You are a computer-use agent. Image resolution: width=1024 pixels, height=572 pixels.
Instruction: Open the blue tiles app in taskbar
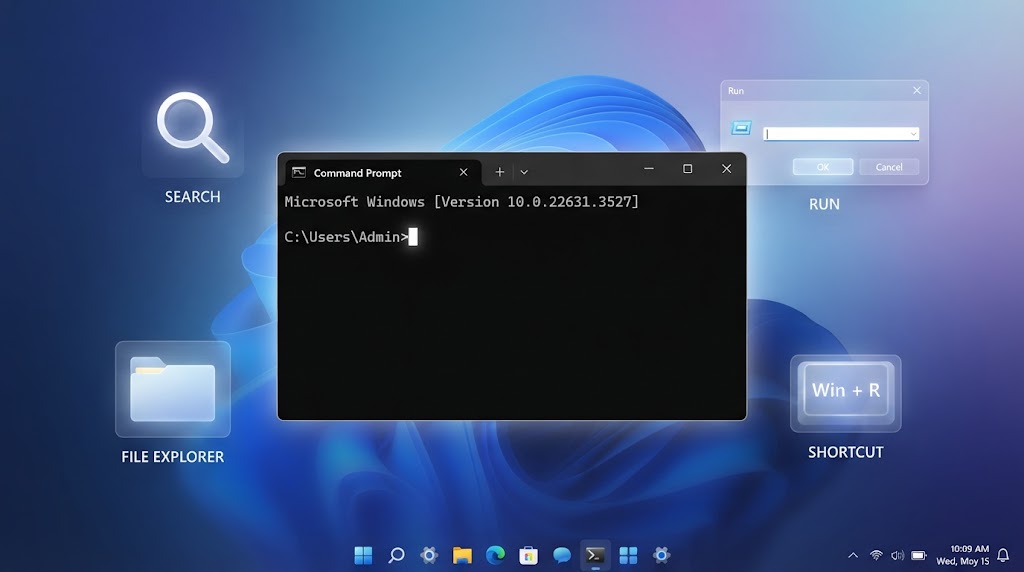tap(628, 555)
